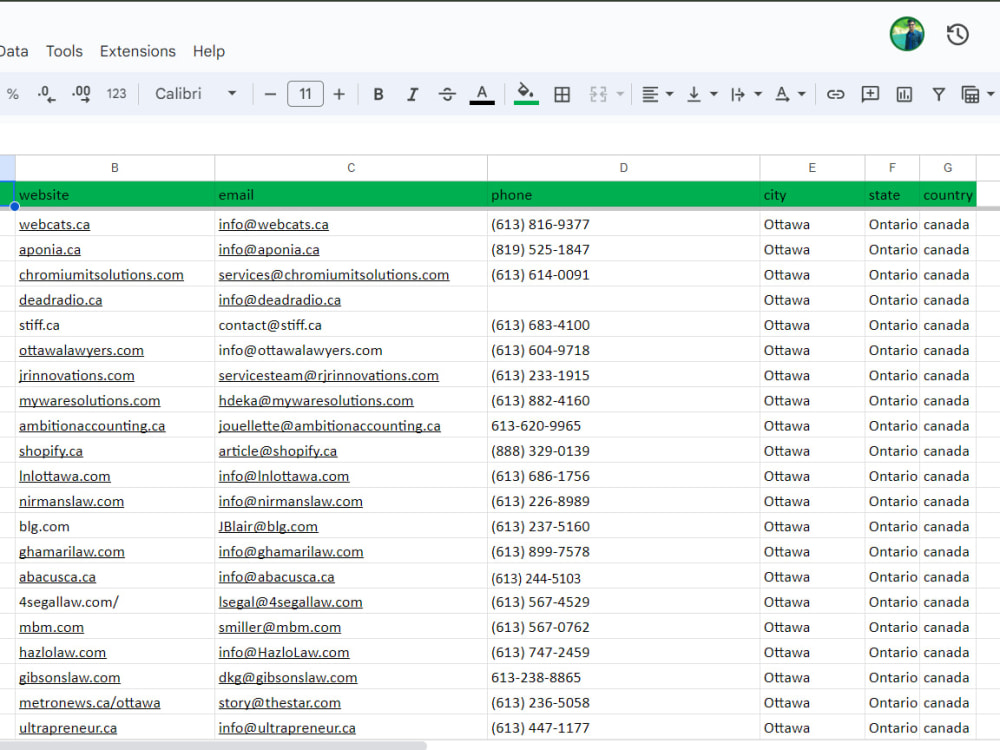
Task: Click story@thestar.com email link
Action: point(279,703)
